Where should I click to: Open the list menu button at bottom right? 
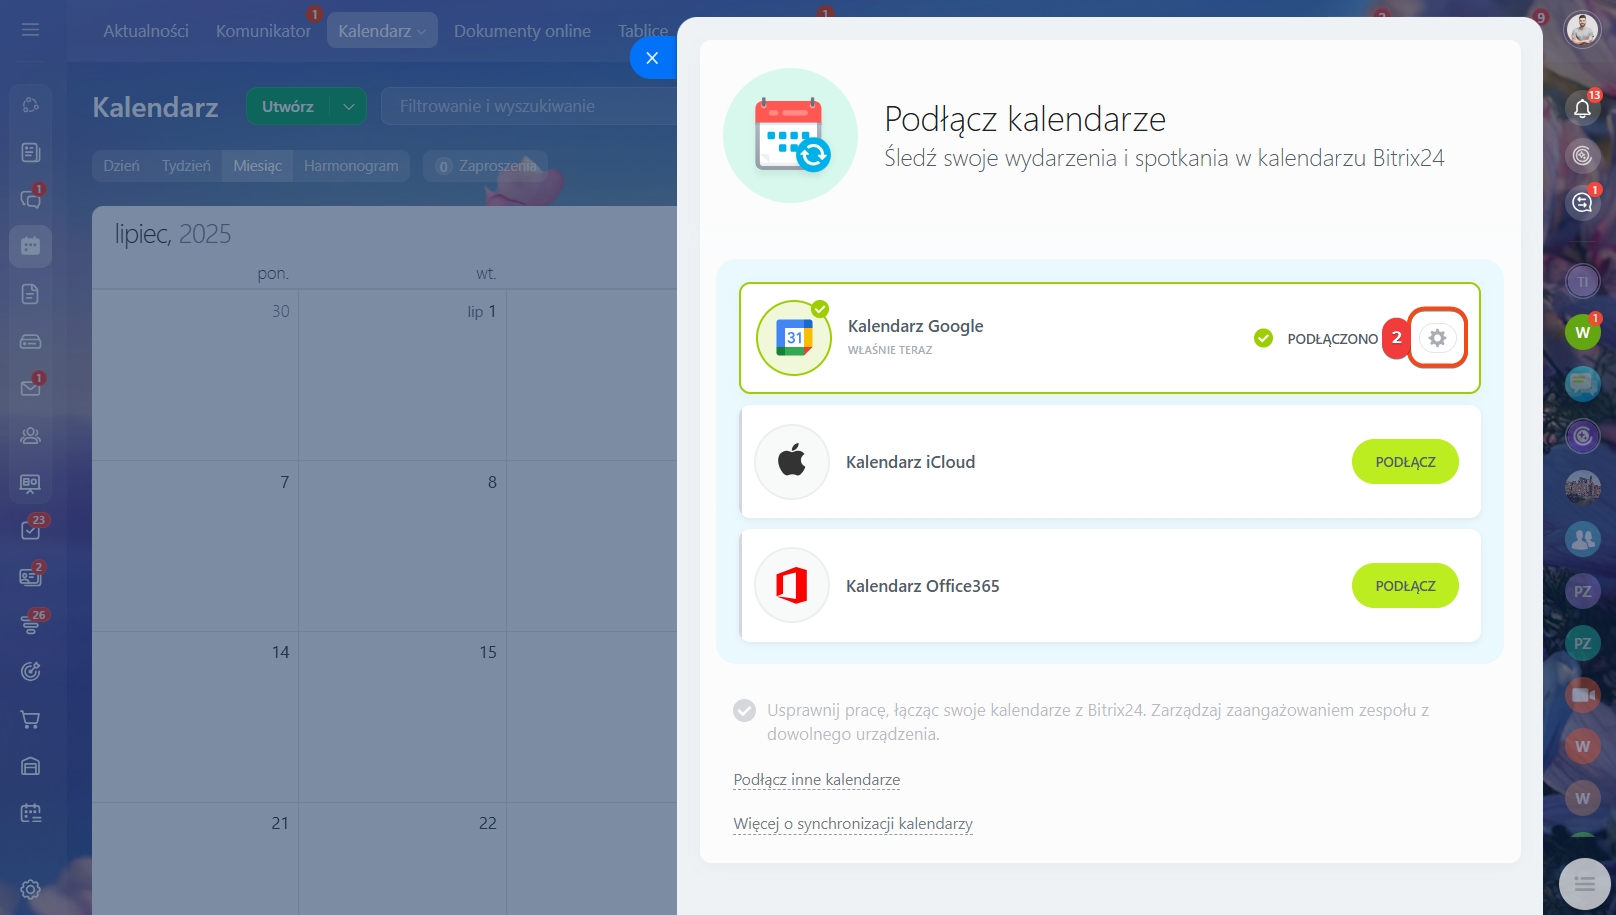1584,884
